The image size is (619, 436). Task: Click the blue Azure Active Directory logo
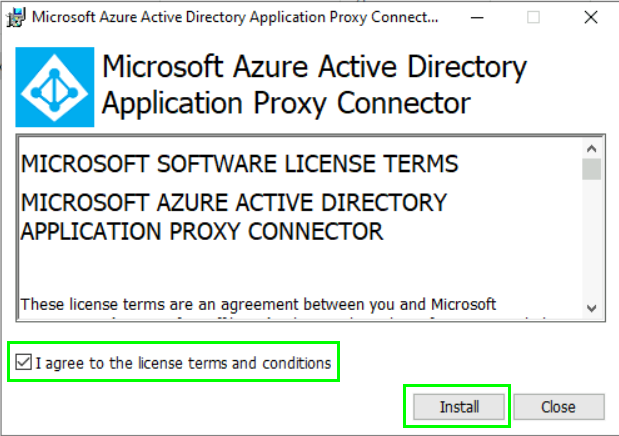(x=55, y=88)
